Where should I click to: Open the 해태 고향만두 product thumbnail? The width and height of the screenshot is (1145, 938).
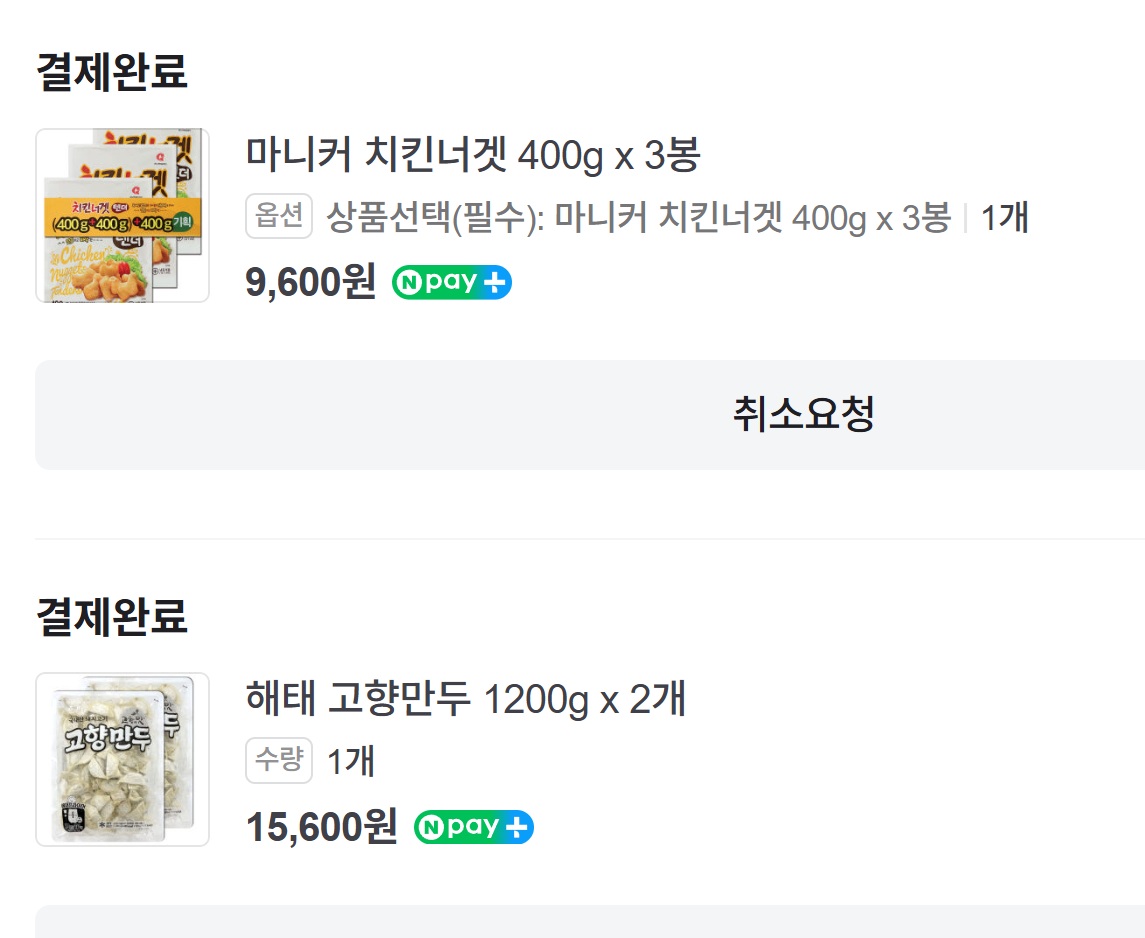[122, 759]
